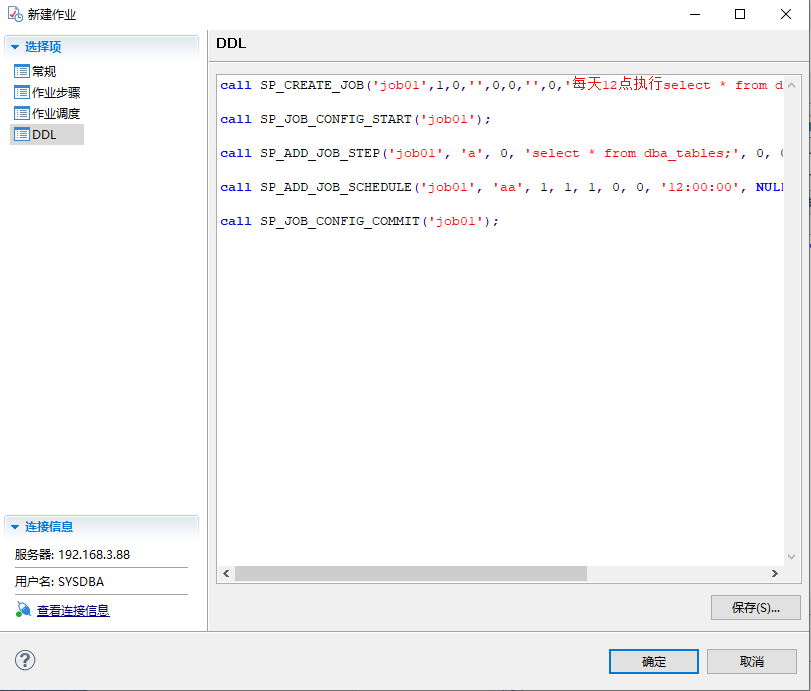The height and width of the screenshot is (691, 811).
Task: Collapse the 选择项 section
Action: click(x=15, y=47)
